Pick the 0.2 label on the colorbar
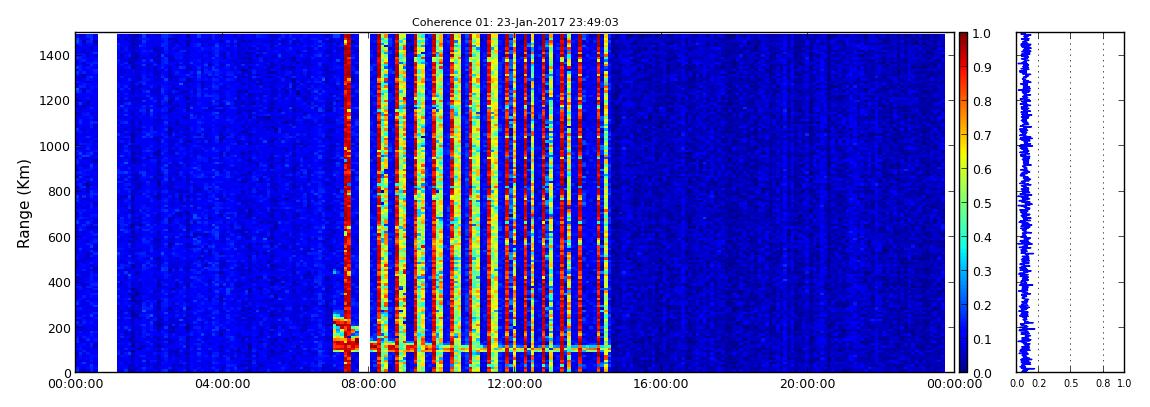 tap(982, 305)
